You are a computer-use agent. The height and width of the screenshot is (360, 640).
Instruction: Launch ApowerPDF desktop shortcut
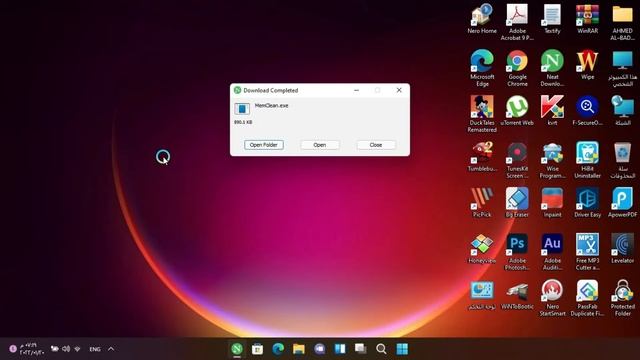(x=622, y=202)
